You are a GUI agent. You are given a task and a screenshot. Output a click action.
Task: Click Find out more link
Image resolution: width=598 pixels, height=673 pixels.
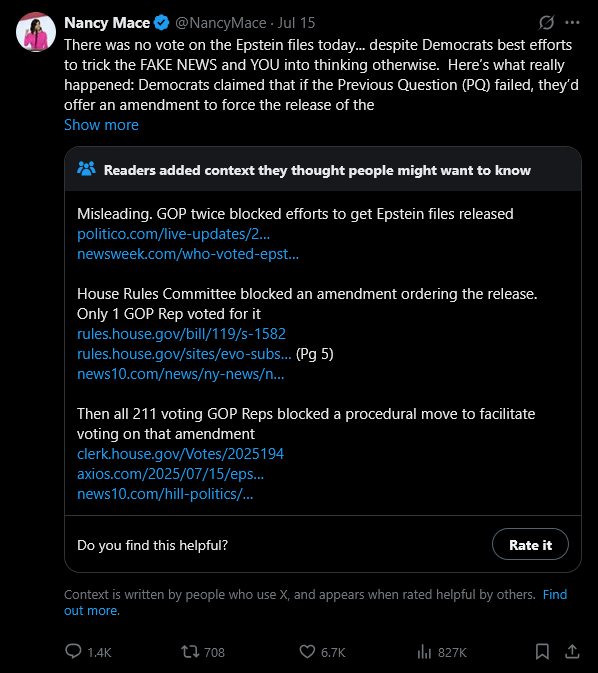click(x=316, y=602)
